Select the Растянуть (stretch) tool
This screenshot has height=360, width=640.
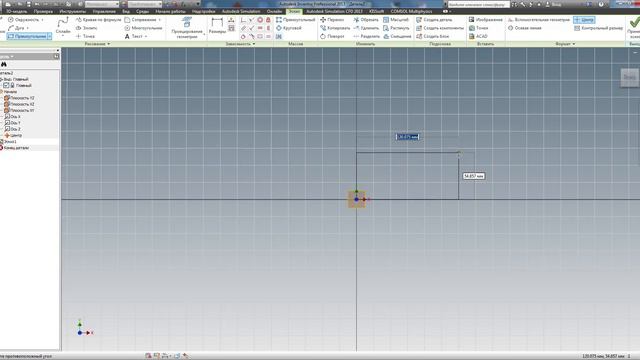[396, 28]
